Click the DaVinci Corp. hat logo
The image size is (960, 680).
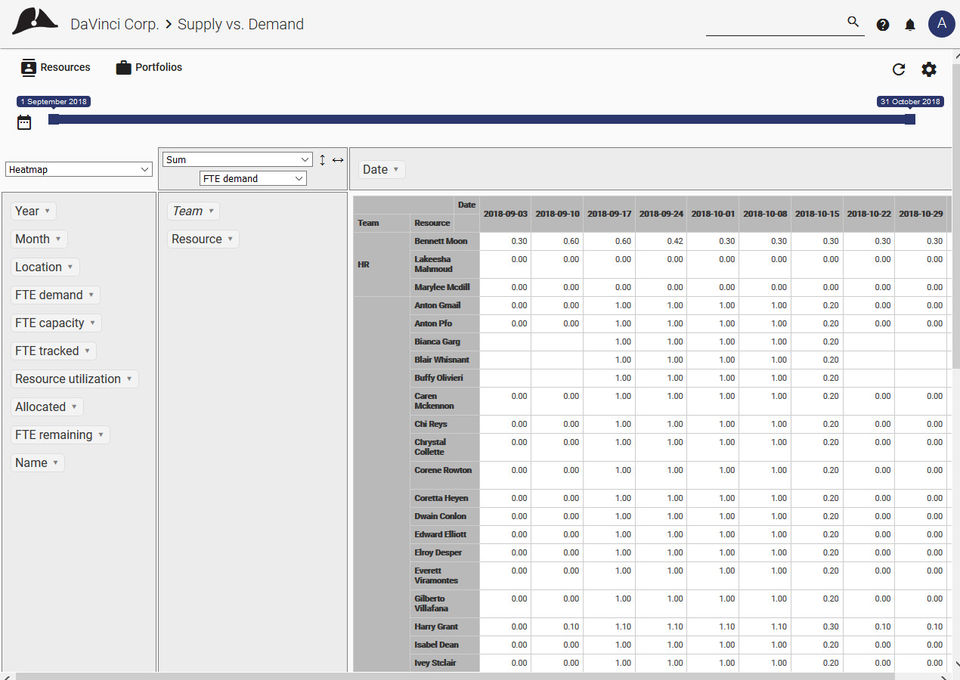tap(34, 22)
